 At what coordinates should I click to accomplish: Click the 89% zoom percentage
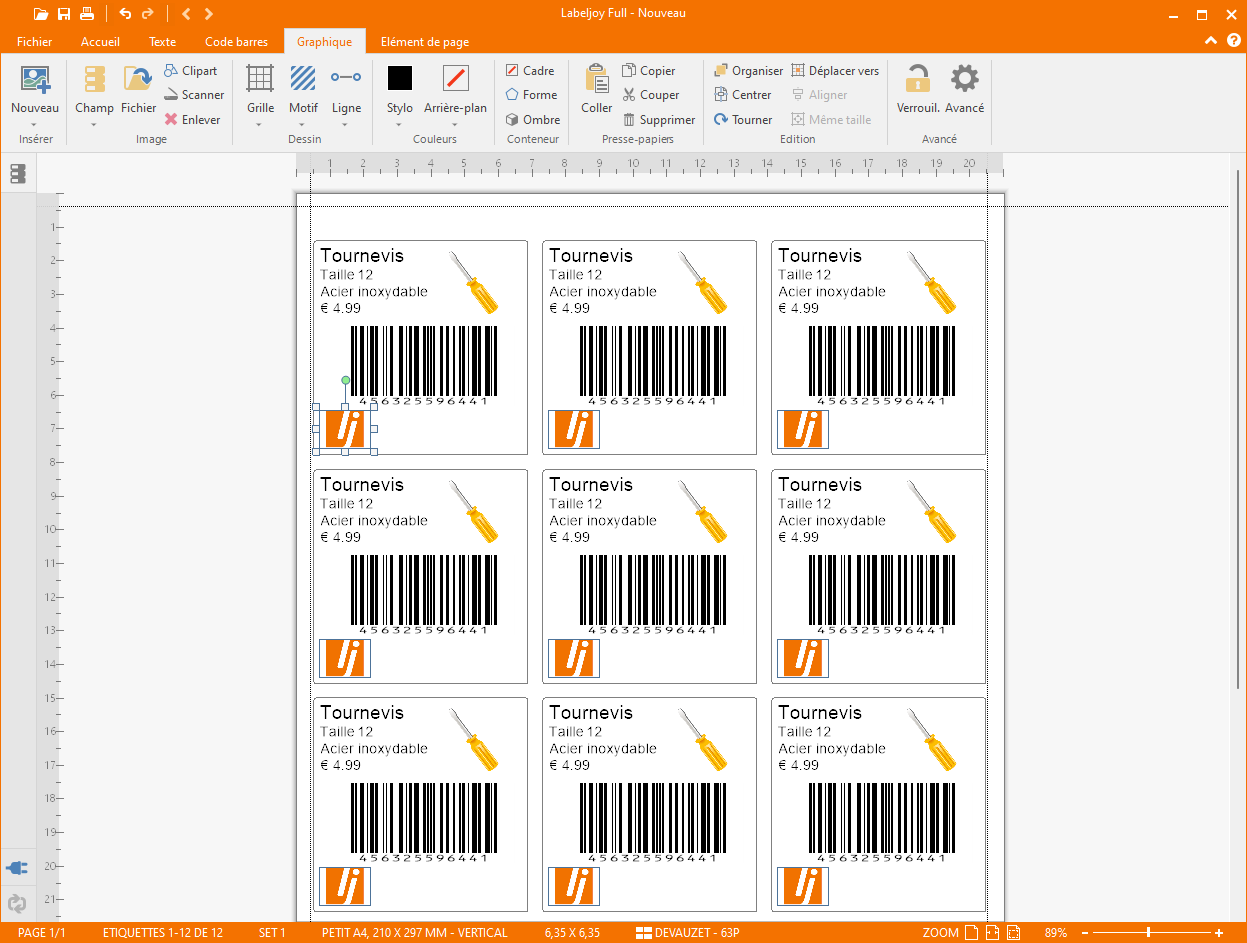1056,933
